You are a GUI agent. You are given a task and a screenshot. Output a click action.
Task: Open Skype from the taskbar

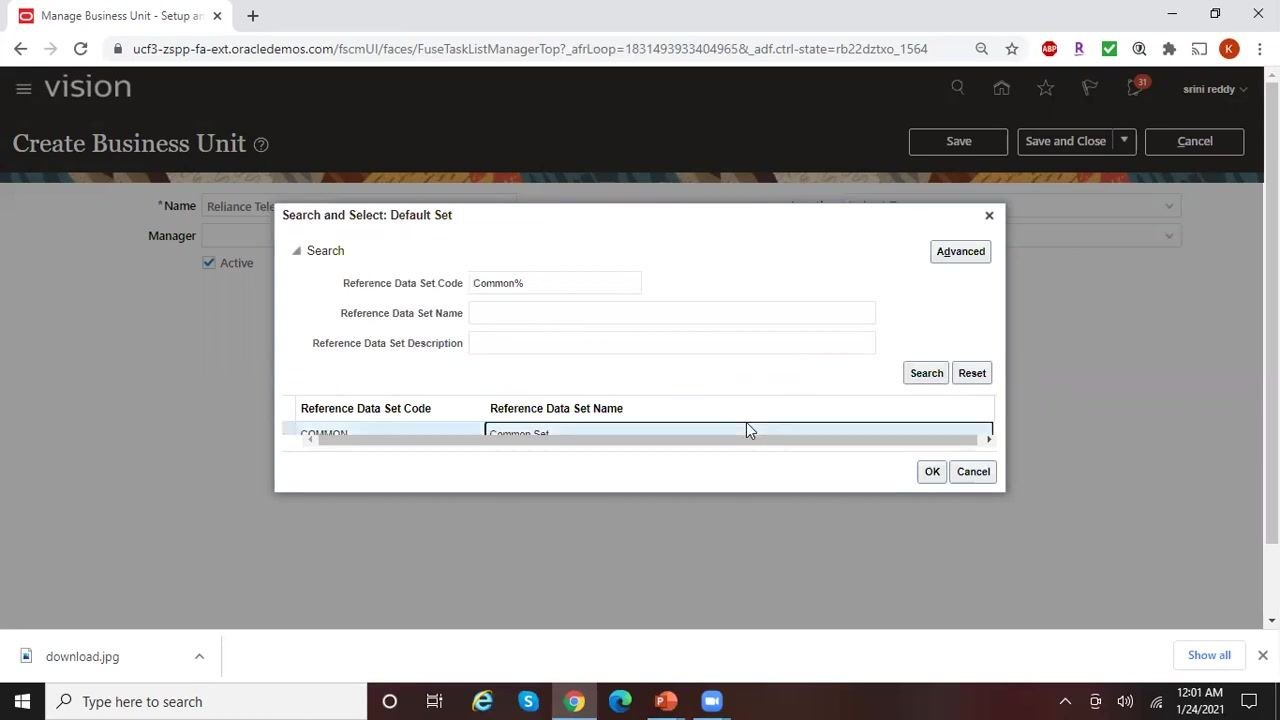(528, 701)
